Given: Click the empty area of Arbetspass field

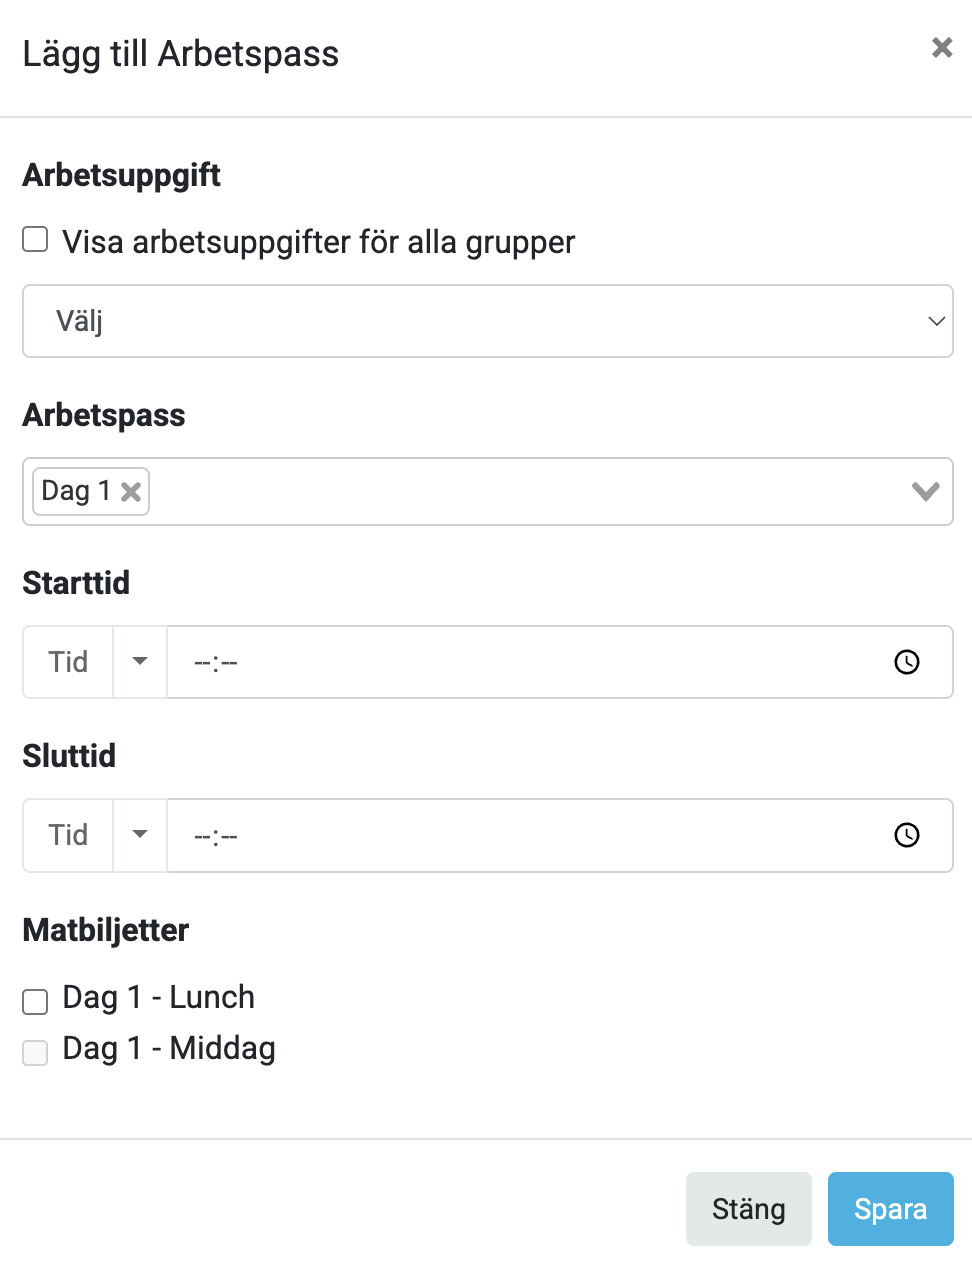Looking at the screenshot, I should (x=520, y=491).
